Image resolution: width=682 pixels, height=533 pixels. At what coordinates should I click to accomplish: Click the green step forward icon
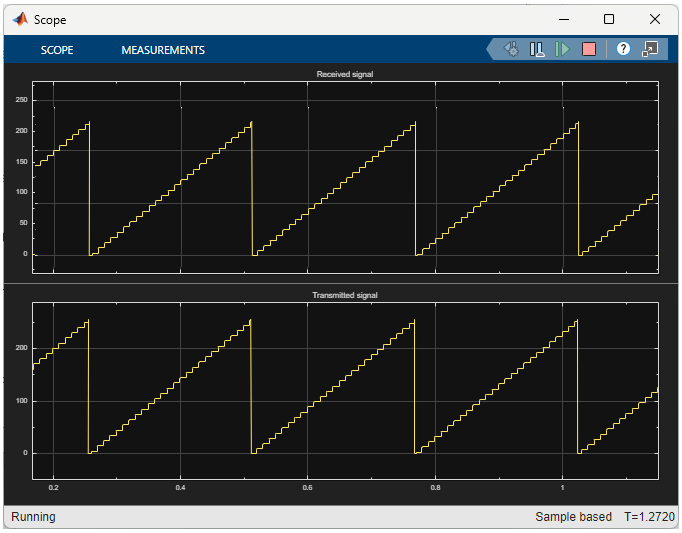point(562,49)
